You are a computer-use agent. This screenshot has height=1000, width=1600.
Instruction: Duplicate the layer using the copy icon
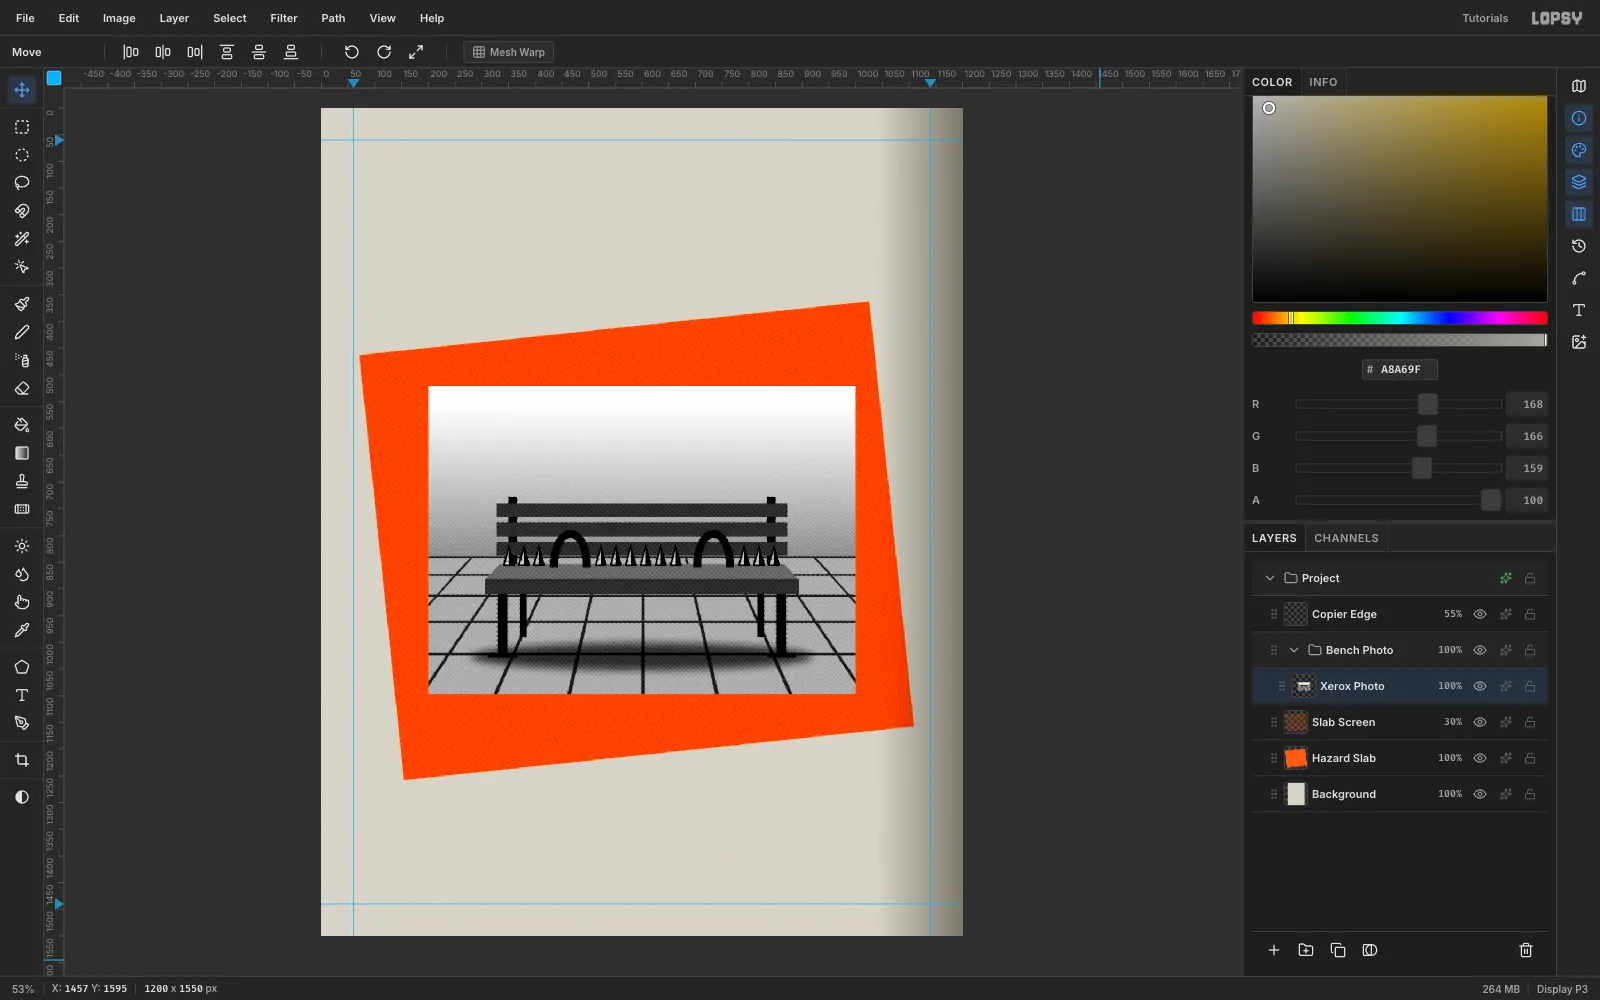pyautogui.click(x=1338, y=950)
